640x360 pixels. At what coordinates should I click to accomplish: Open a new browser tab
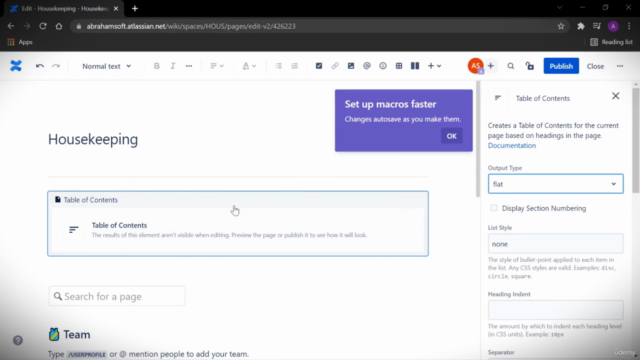135,9
